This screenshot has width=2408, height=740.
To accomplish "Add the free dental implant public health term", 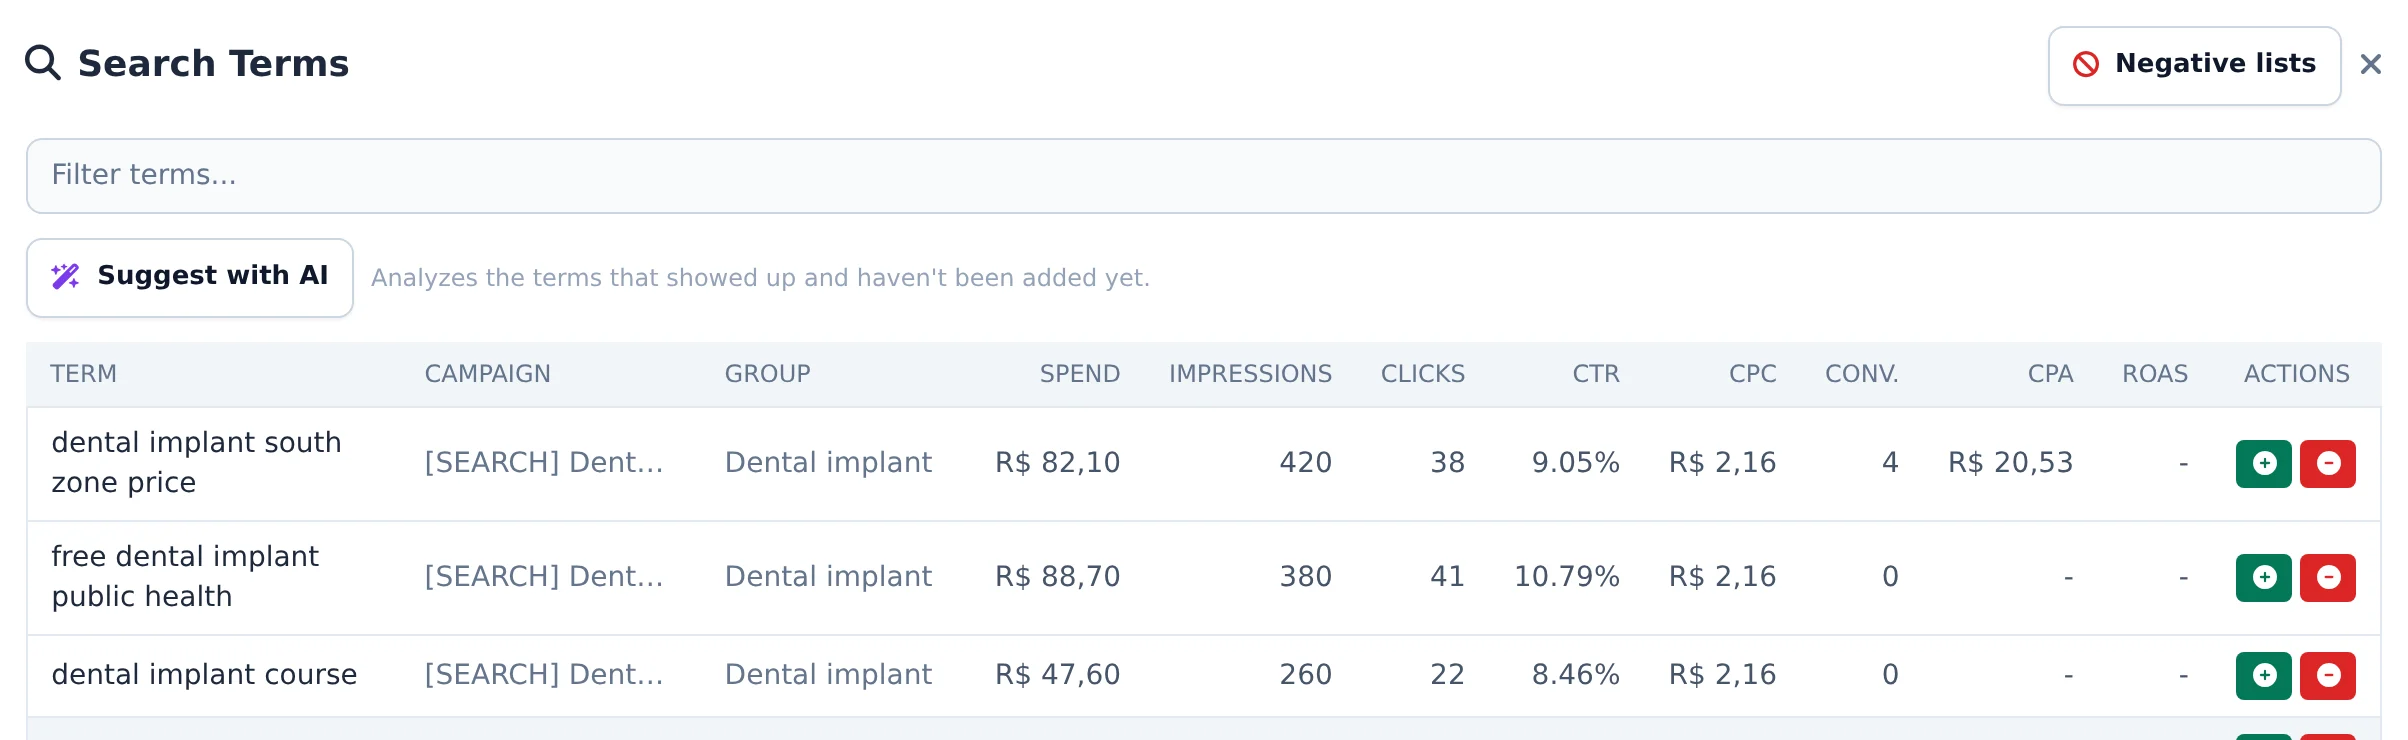I will pos(2263,578).
